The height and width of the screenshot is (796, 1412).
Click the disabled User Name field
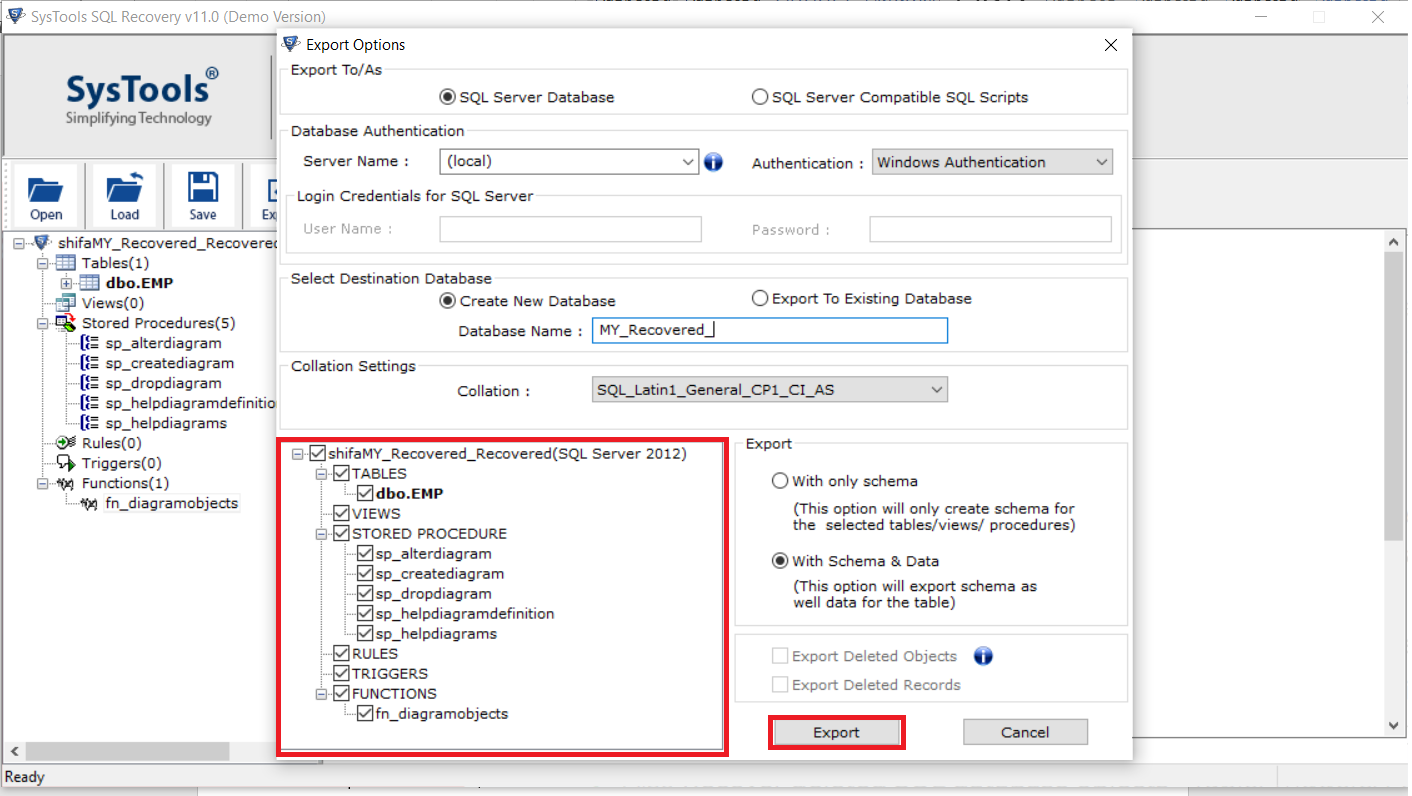[570, 229]
